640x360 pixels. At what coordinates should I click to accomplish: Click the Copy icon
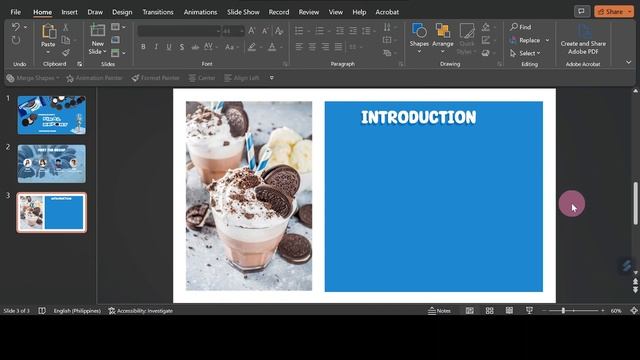(x=65, y=40)
